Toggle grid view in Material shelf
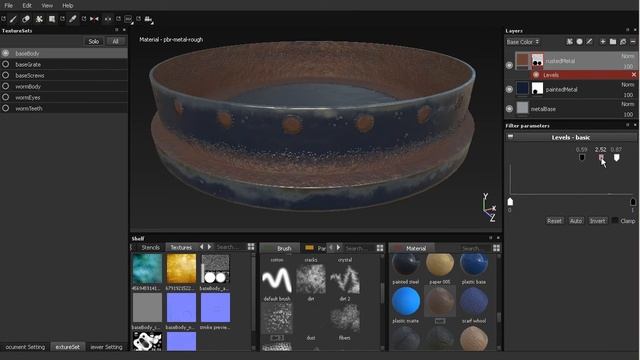Screen dimensions: 640x360 [496, 248]
